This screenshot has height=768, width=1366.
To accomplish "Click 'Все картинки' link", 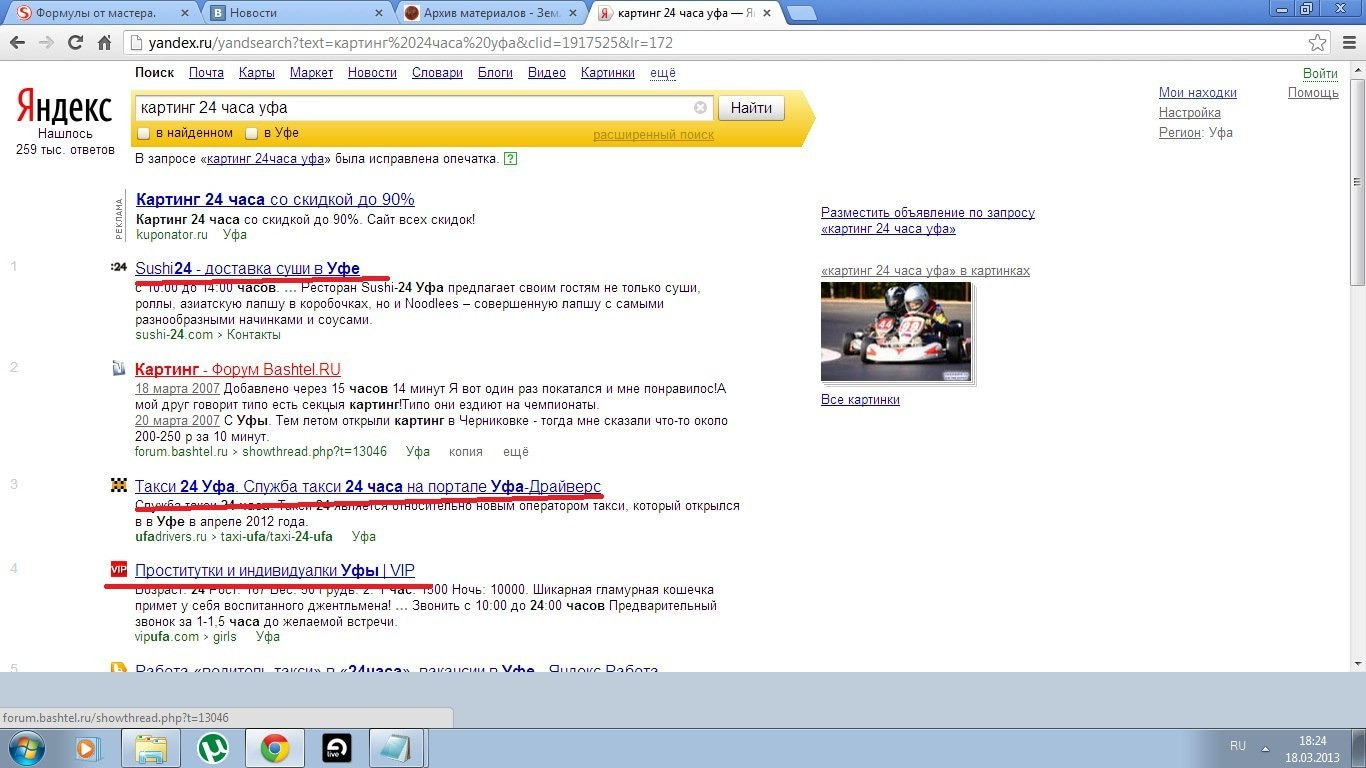I will [860, 400].
